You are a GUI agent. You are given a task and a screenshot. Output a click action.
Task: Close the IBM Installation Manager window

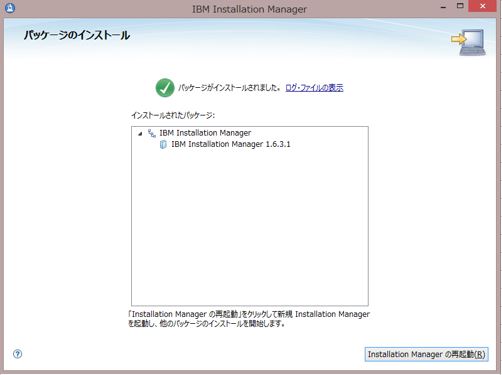click(x=482, y=6)
